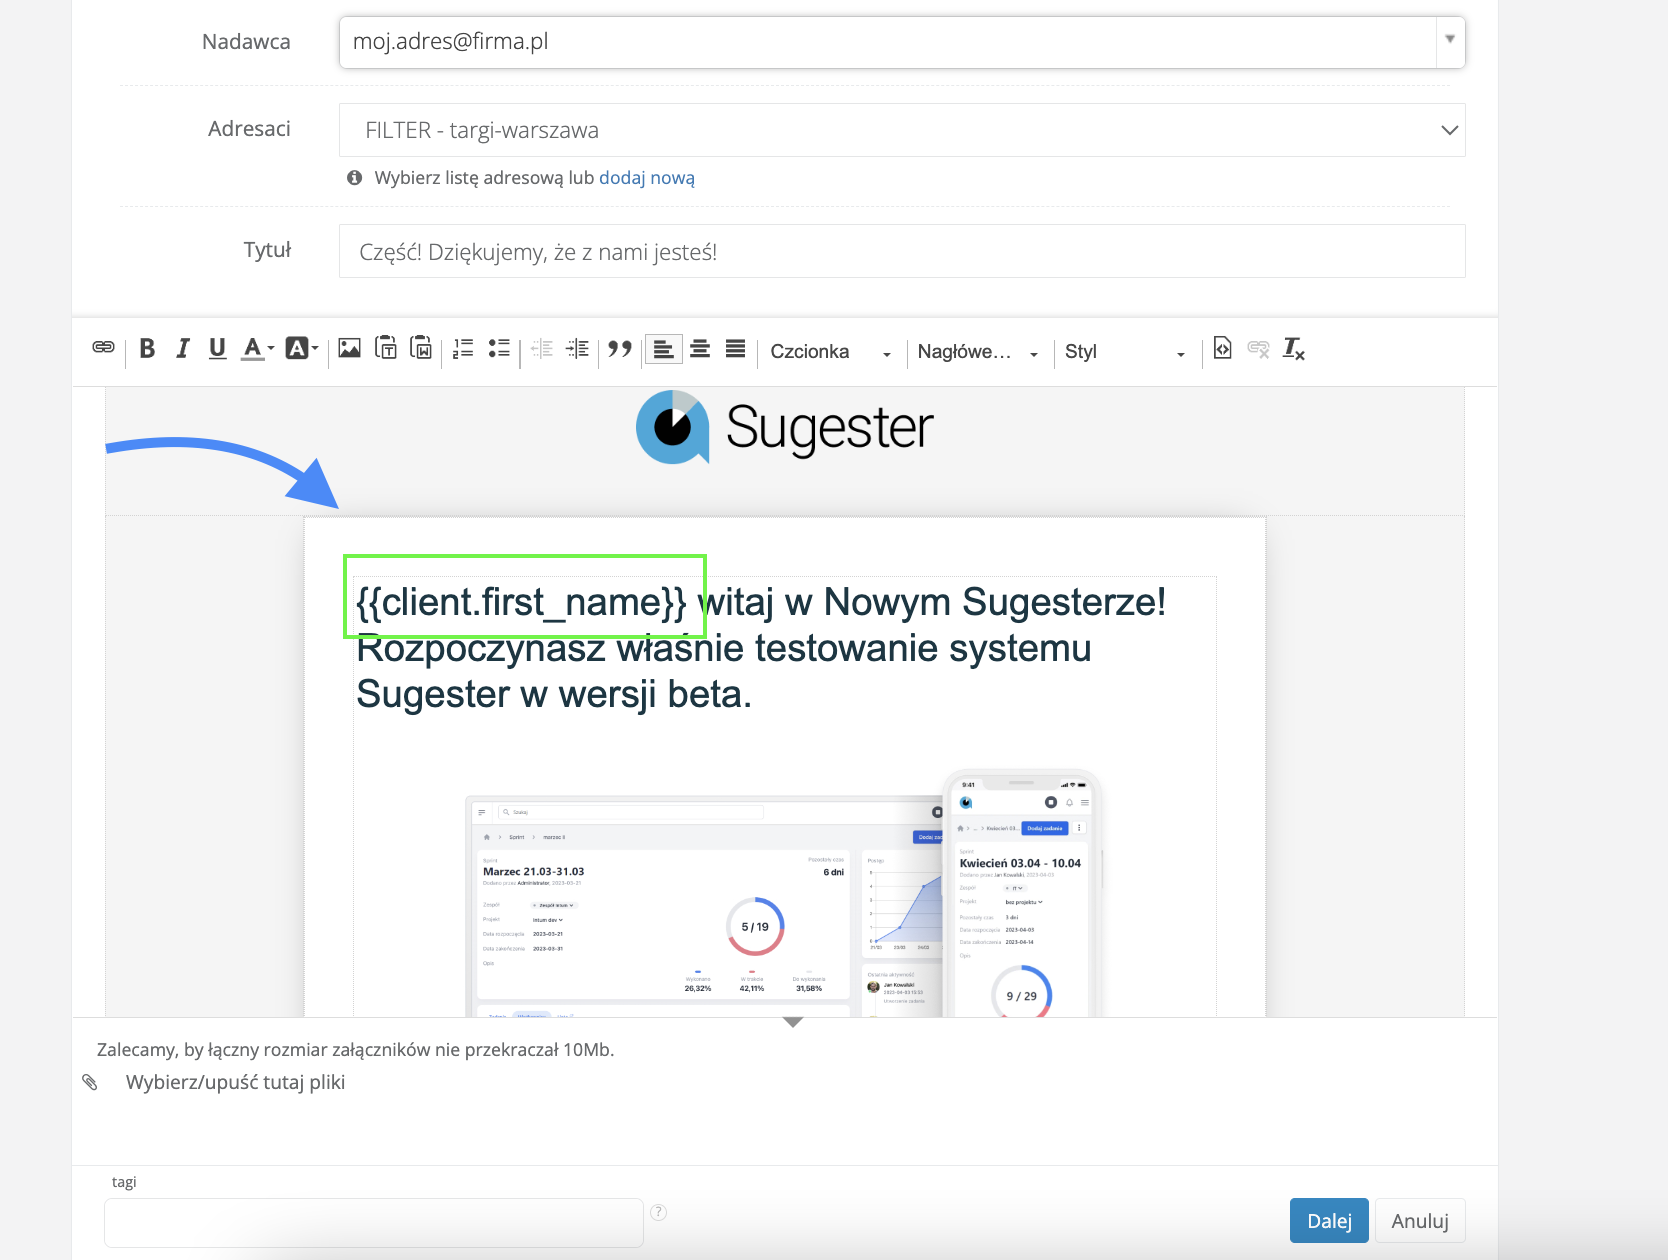Click the sender field moj.adres@firma.pl
Screen dimensions: 1668x1260
888,42
